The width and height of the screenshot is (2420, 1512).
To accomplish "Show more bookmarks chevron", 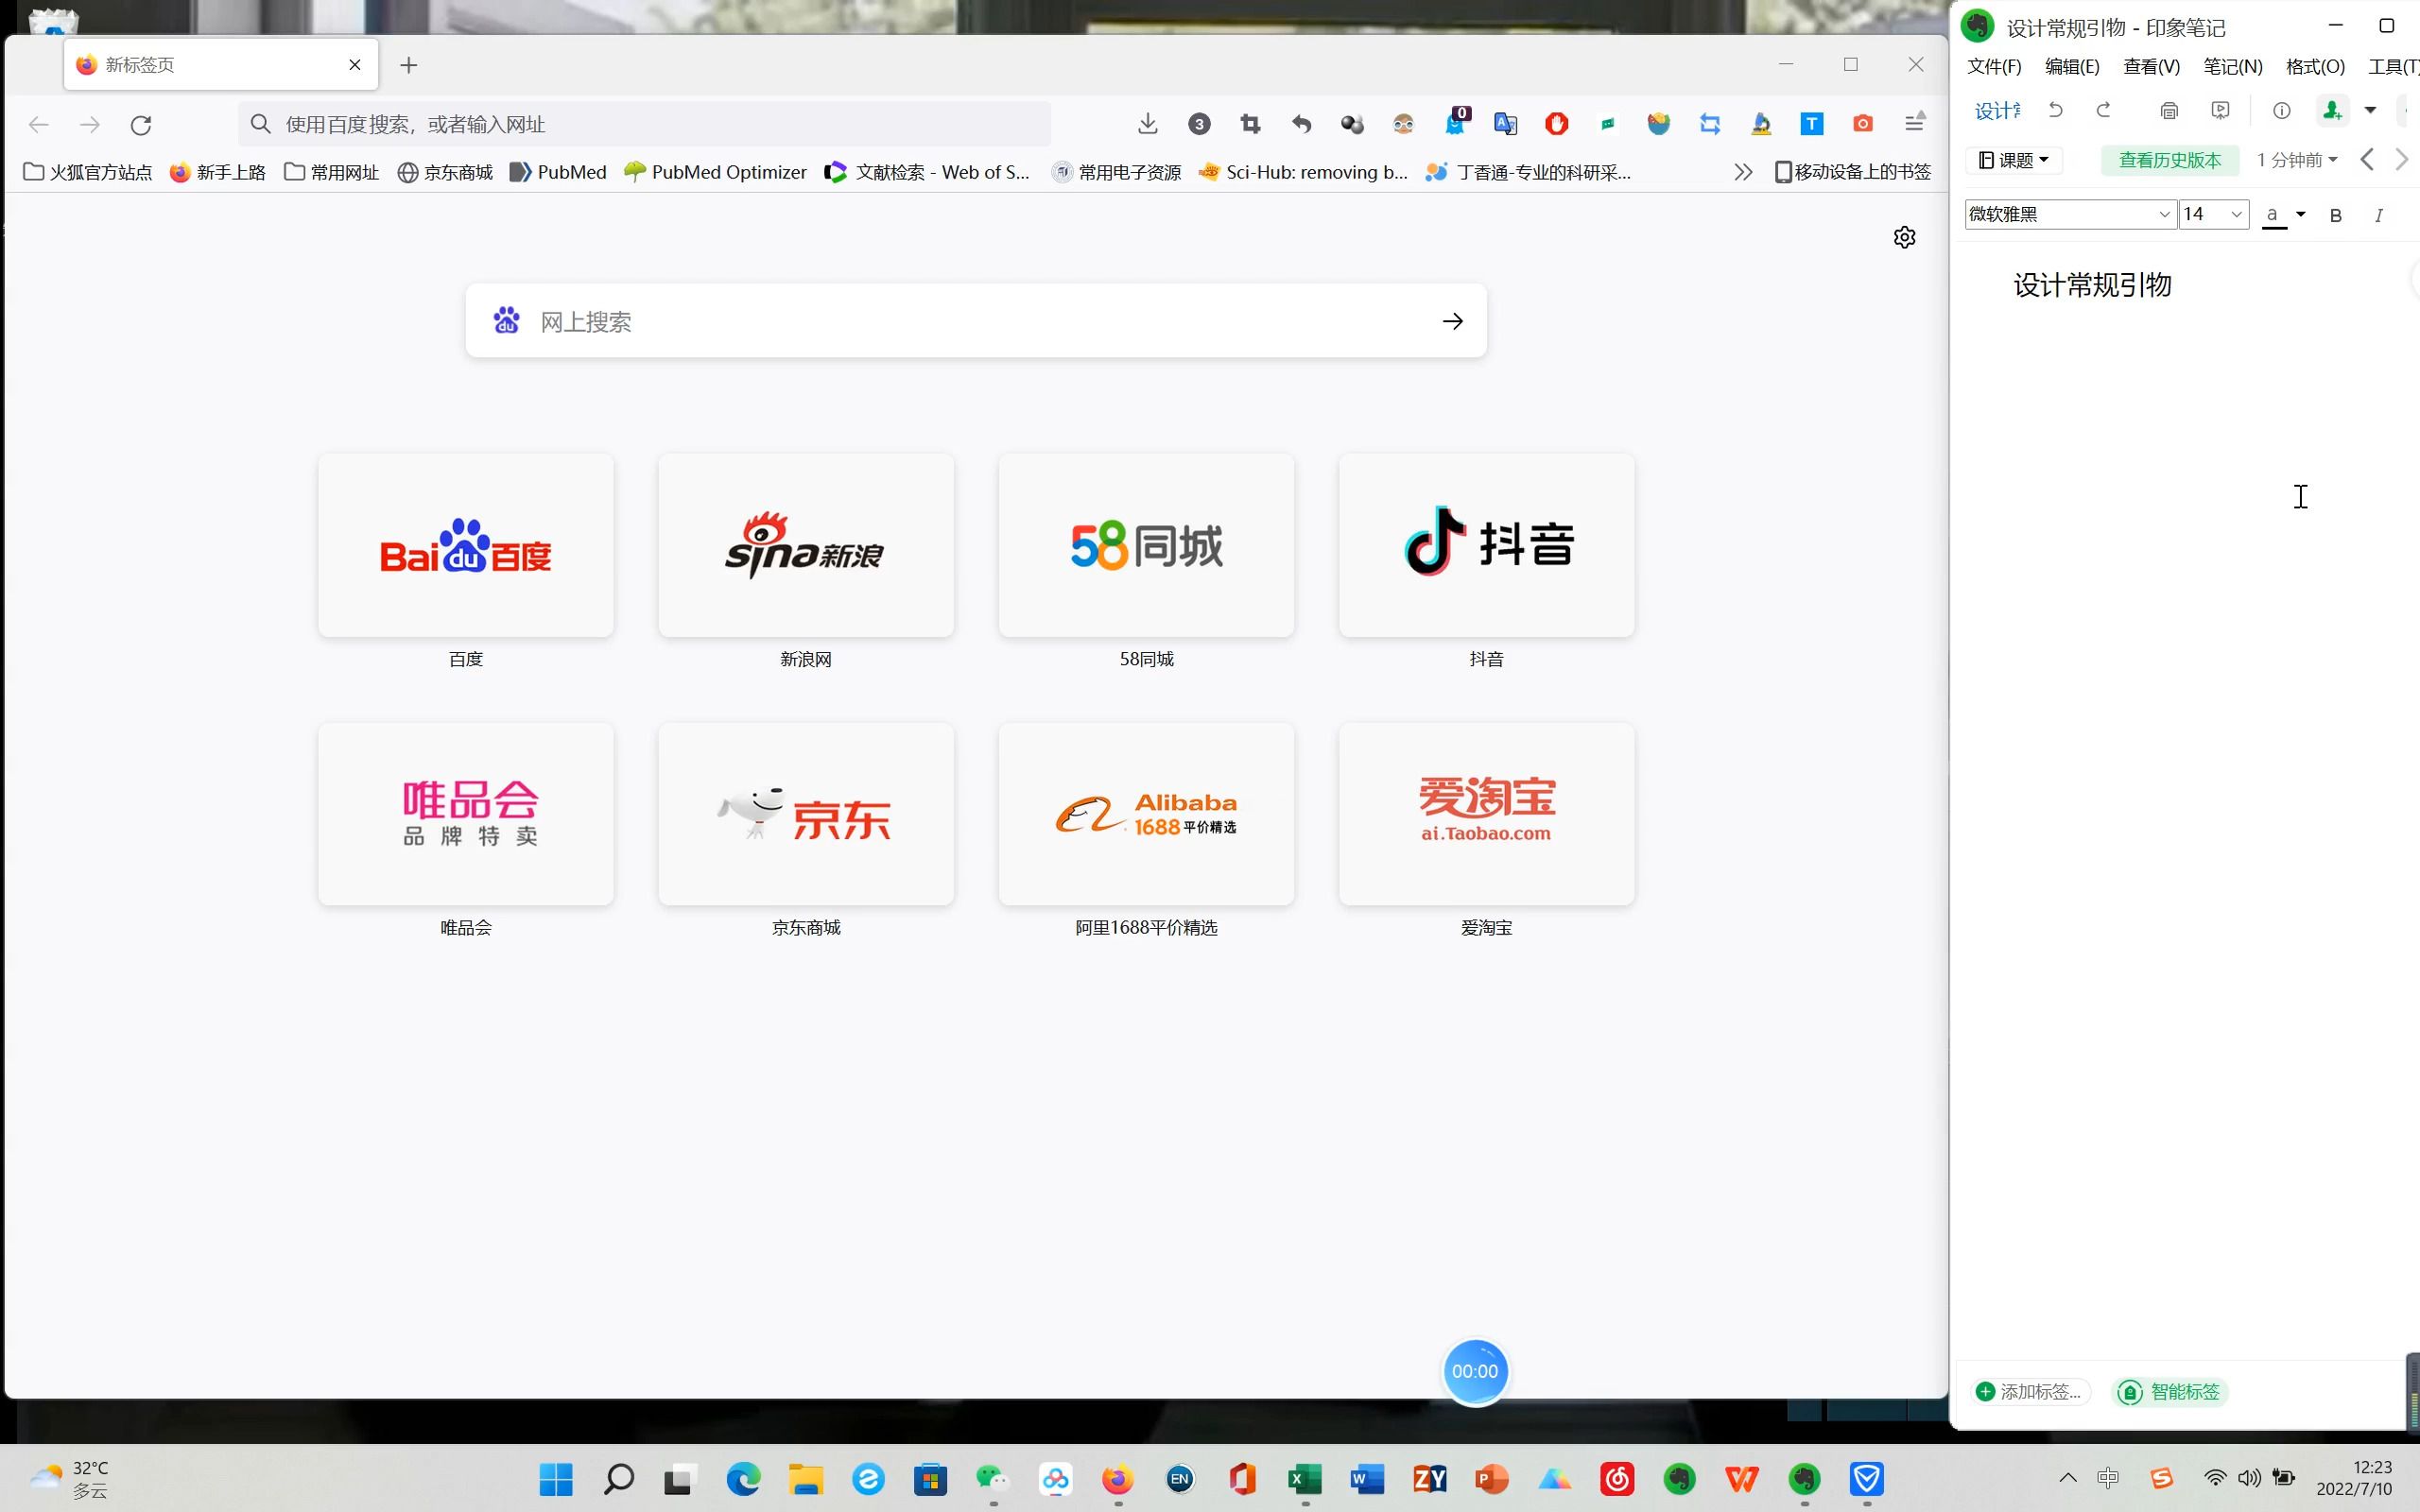I will click(x=1742, y=172).
